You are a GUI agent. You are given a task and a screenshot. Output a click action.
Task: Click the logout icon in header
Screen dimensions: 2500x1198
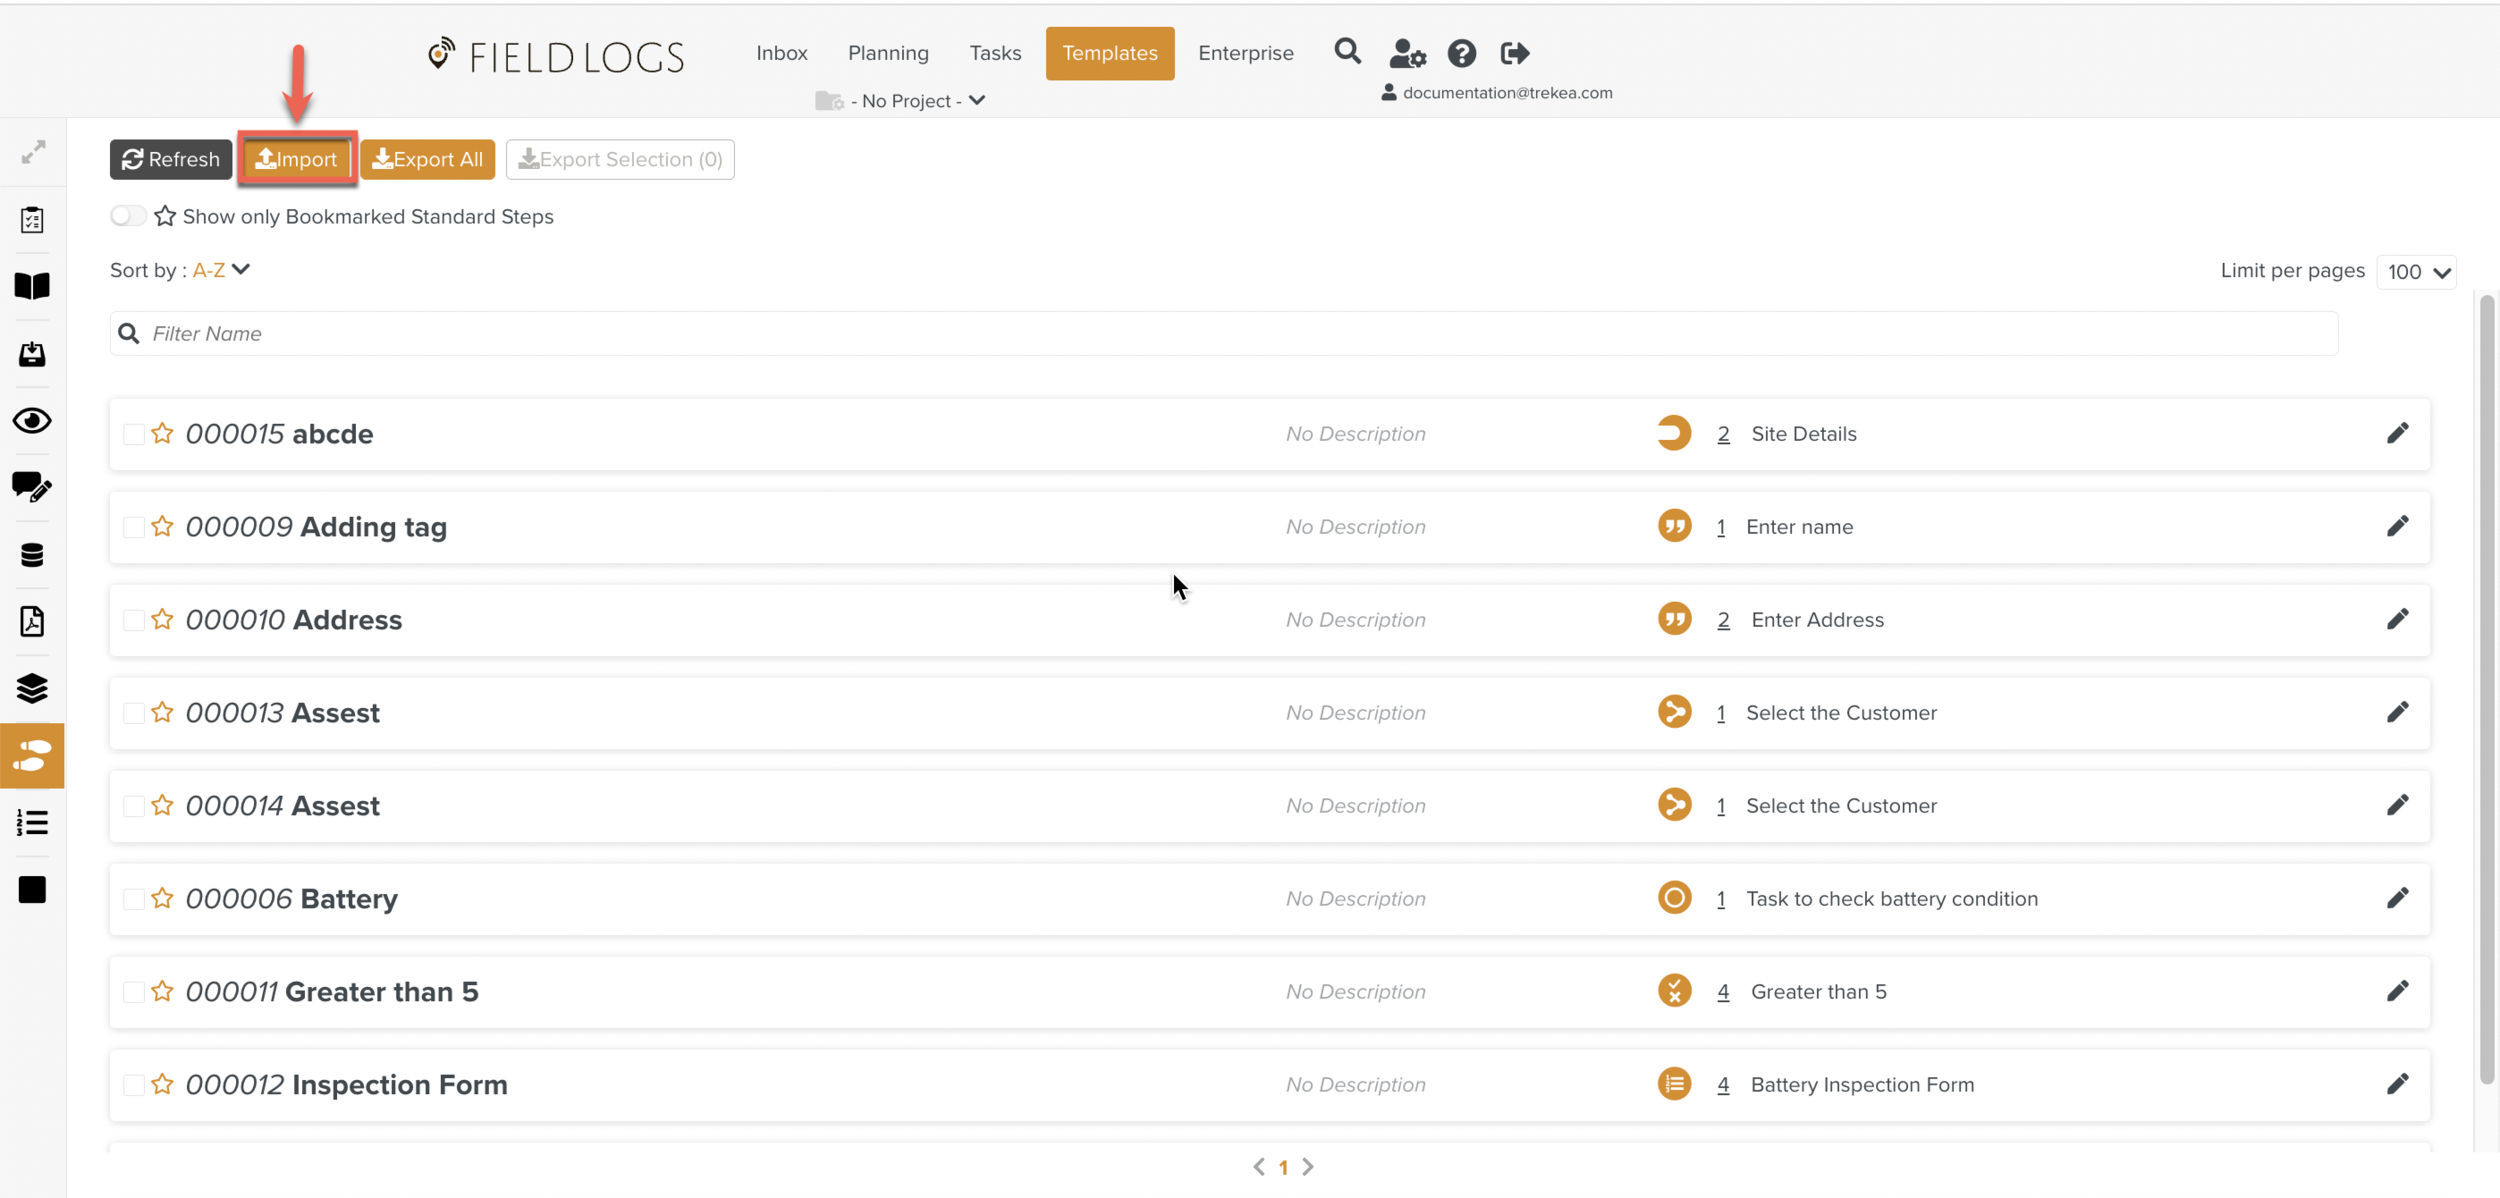(1514, 53)
